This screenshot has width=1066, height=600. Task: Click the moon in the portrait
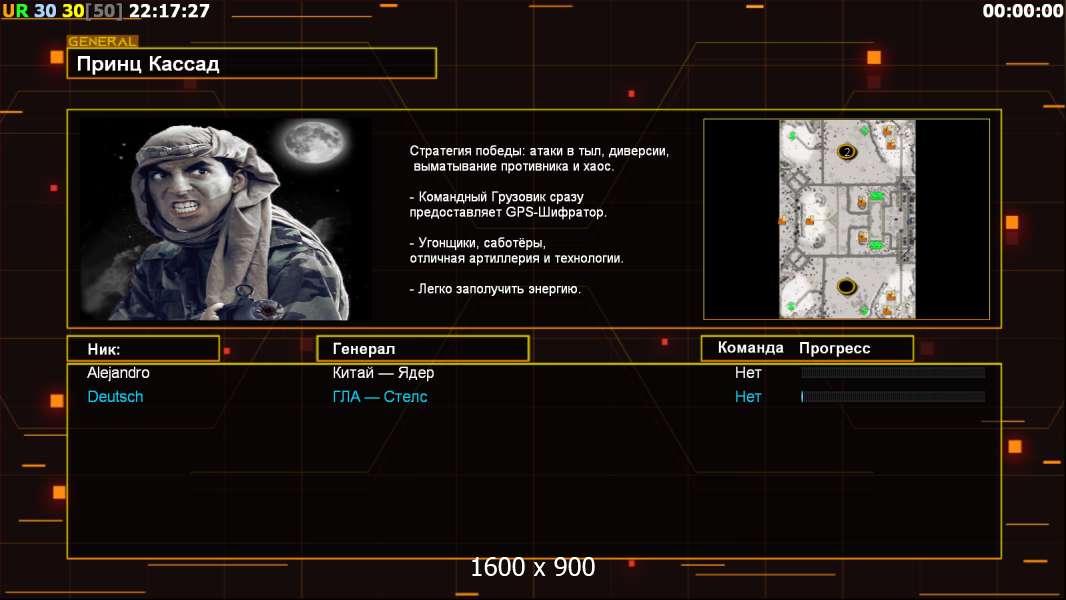315,143
